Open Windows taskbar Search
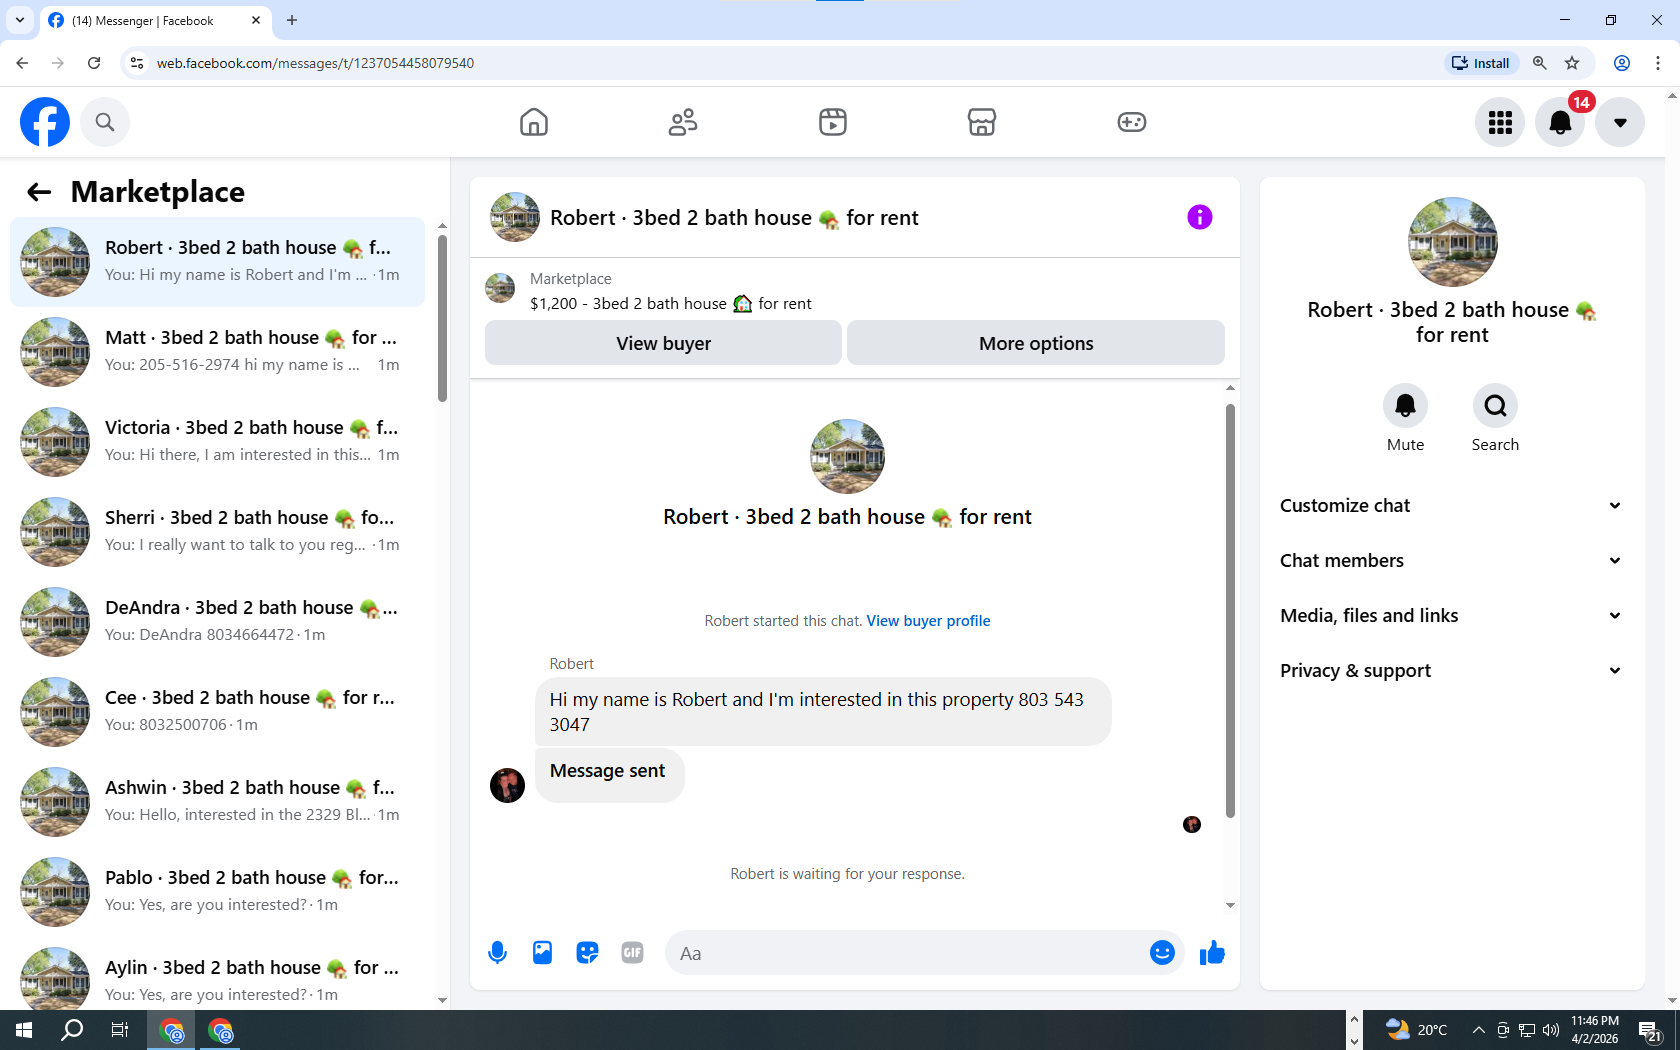The height and width of the screenshot is (1050, 1680). coord(72,1030)
